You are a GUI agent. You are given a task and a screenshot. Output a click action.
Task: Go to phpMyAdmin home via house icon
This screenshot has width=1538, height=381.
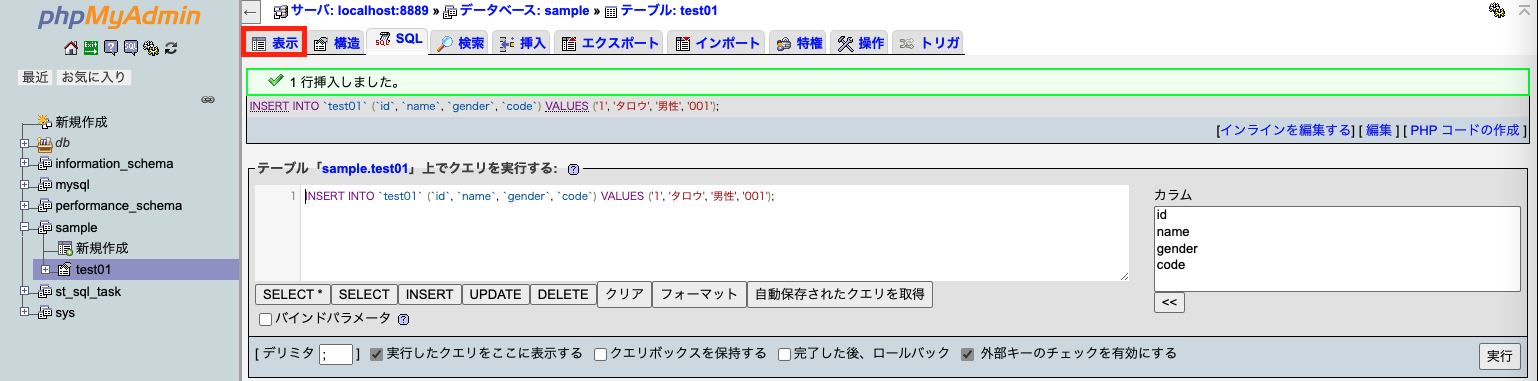[x=71, y=47]
